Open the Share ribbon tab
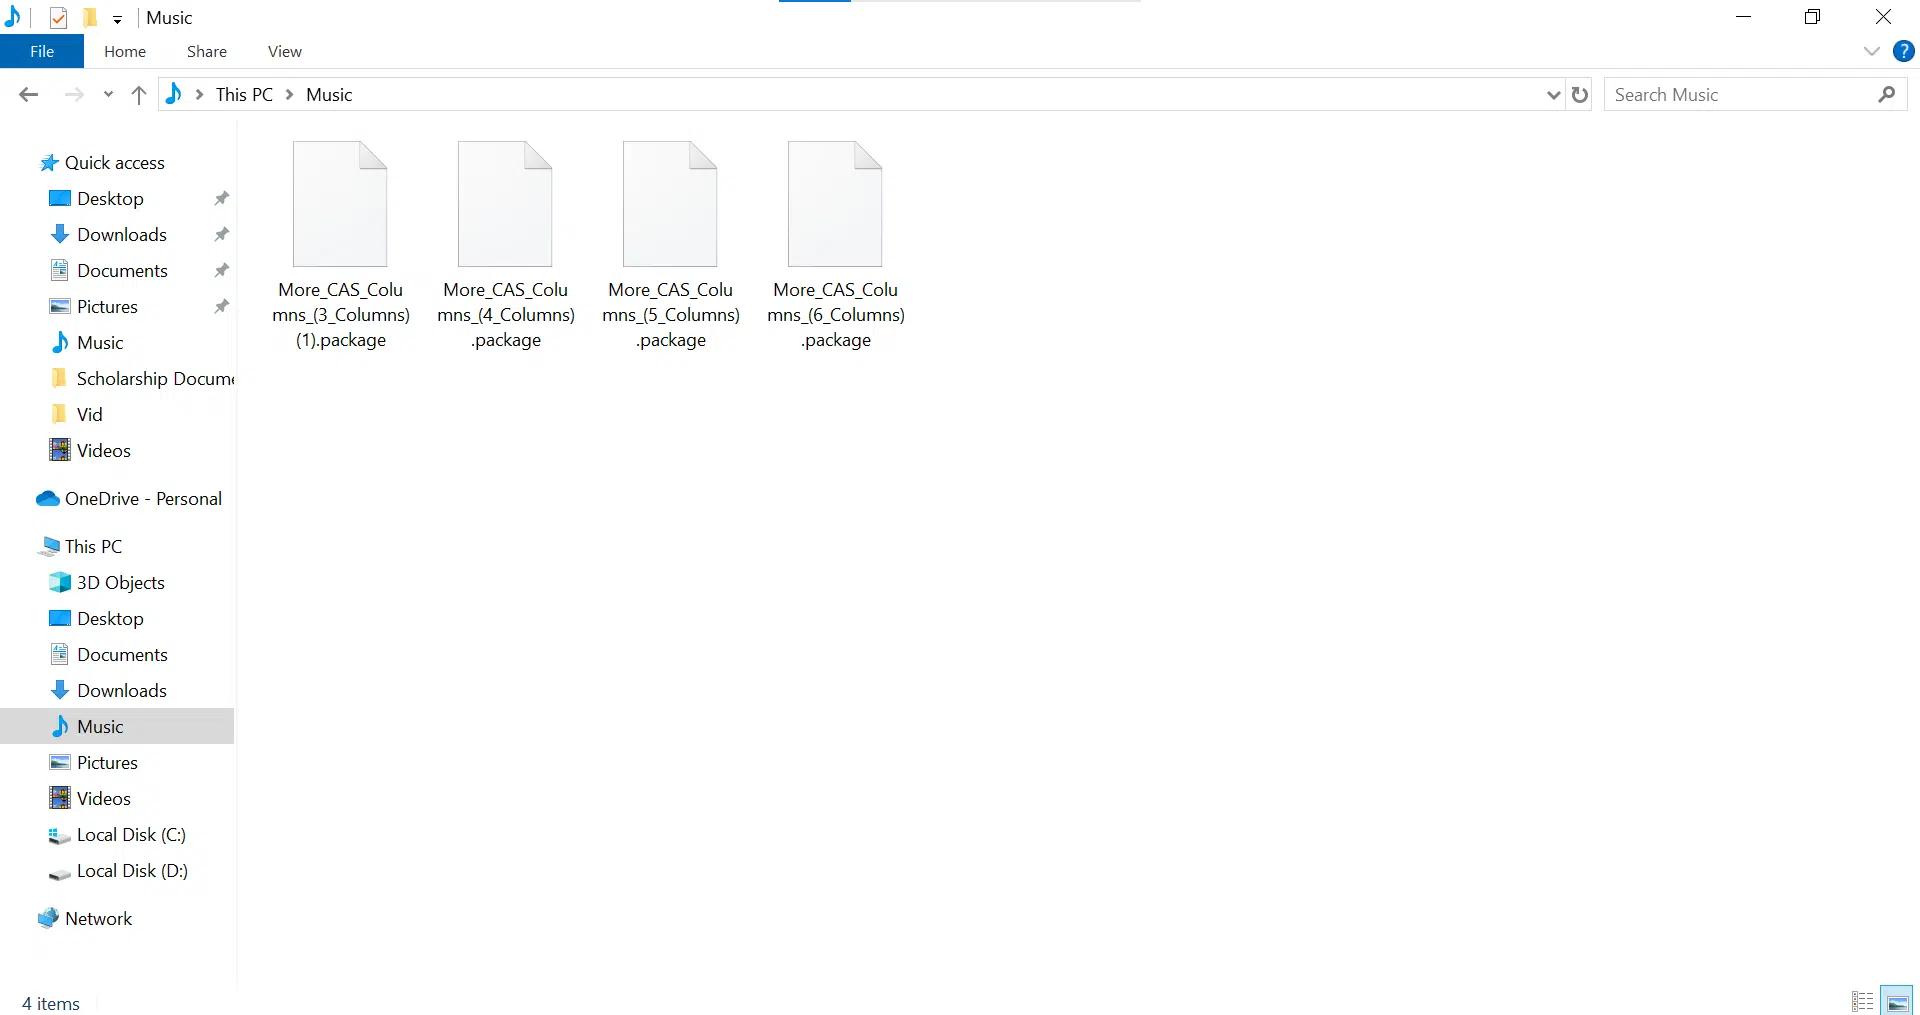Screen dimensions: 1920x1015 pyautogui.click(x=206, y=51)
